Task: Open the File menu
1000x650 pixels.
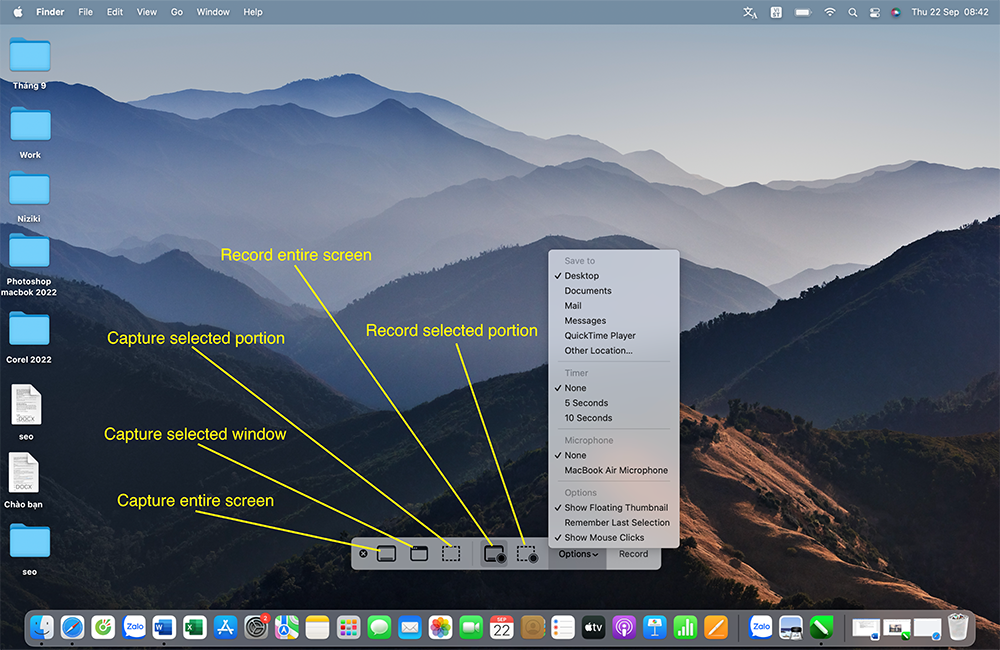Action: 85,11
